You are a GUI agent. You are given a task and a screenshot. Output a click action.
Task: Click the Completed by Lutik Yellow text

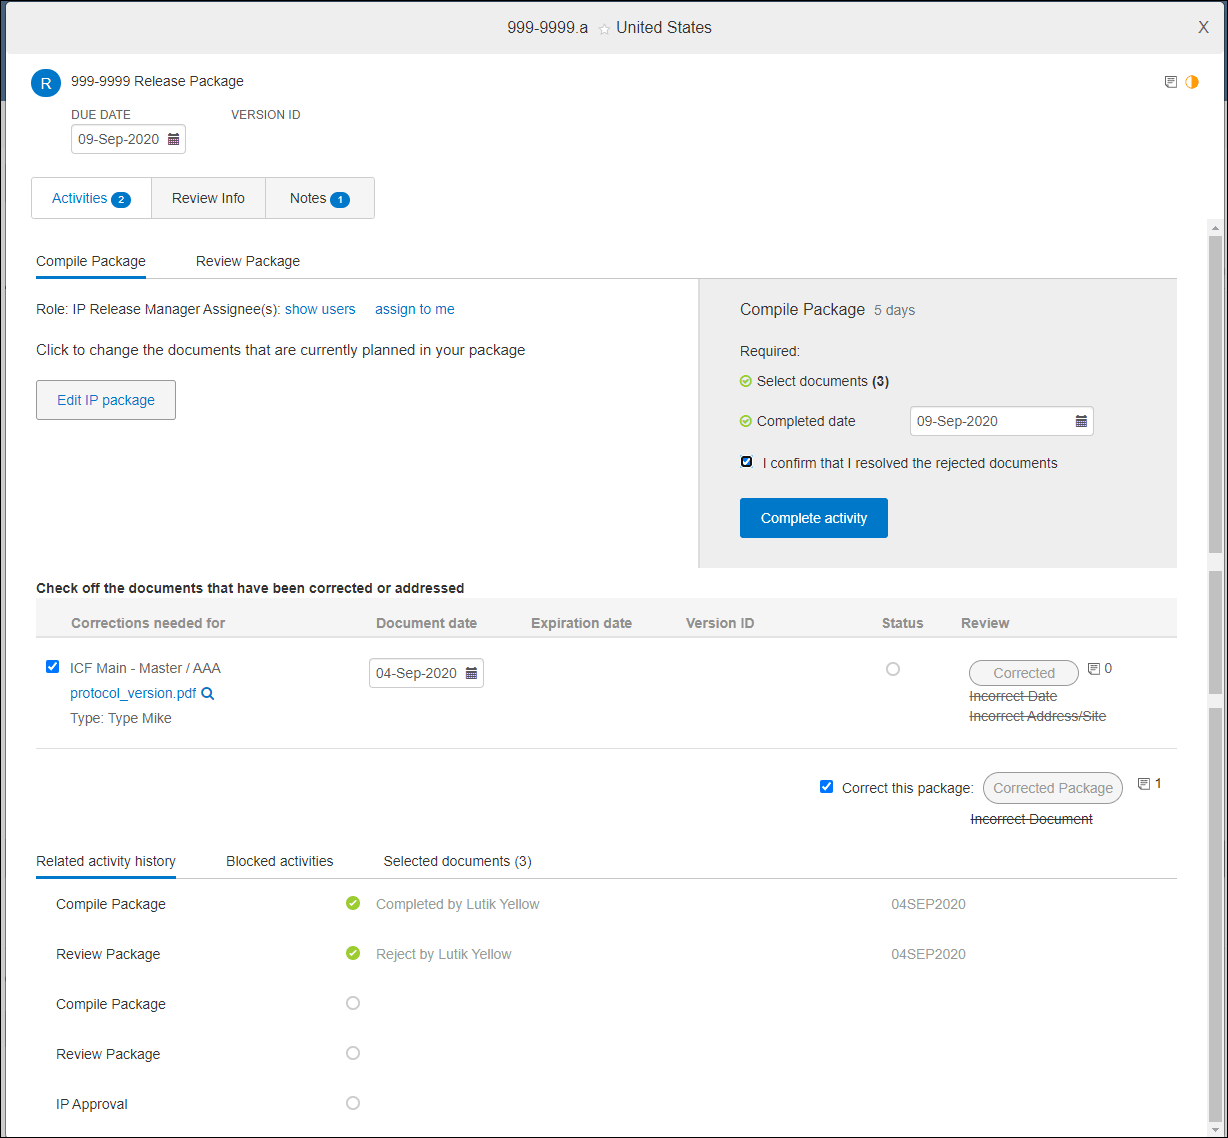pyautogui.click(x=457, y=904)
